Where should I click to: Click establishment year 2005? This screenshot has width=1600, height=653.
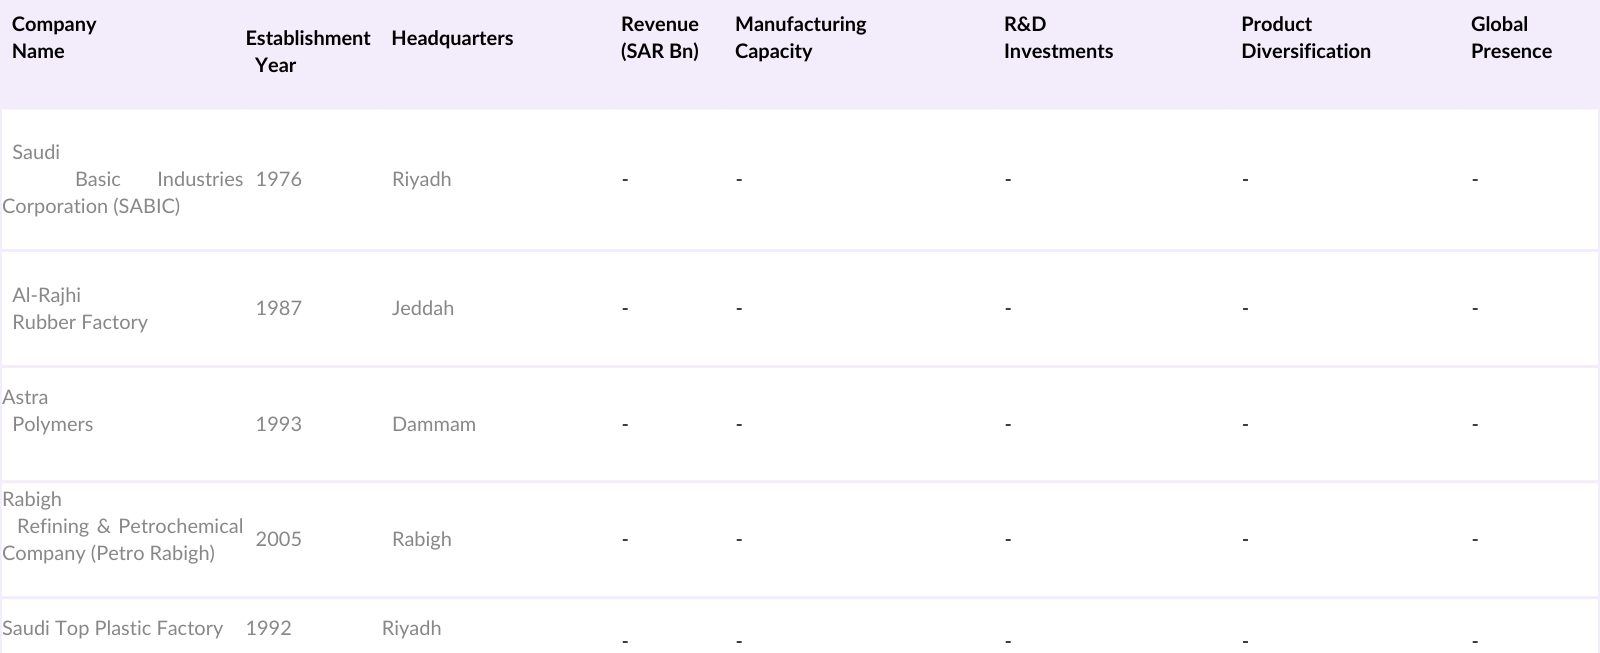(278, 539)
